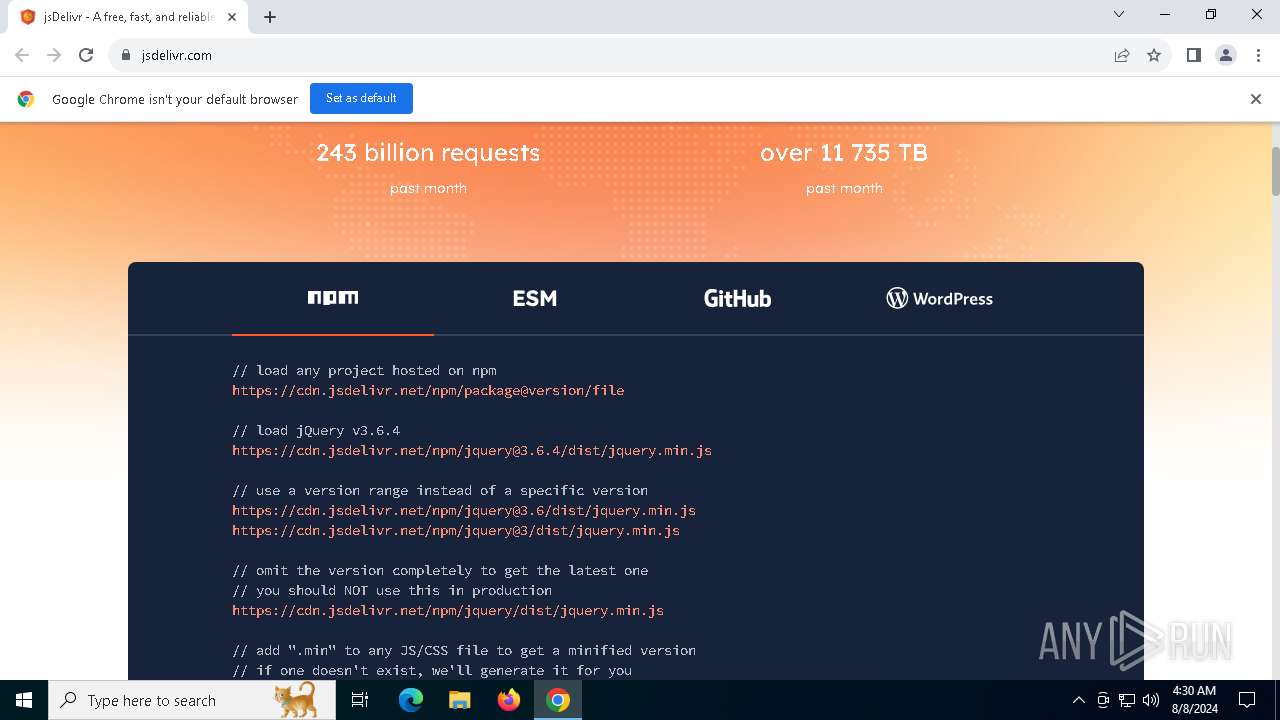
Task: Launch Microsoft Edge from the taskbar
Action: click(411, 700)
